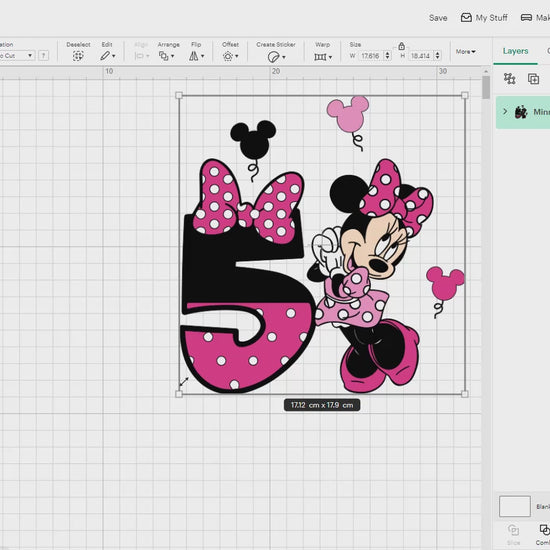Open the Operation dropdown showing Cut
The width and height of the screenshot is (550, 550).
pyautogui.click(x=17, y=55)
